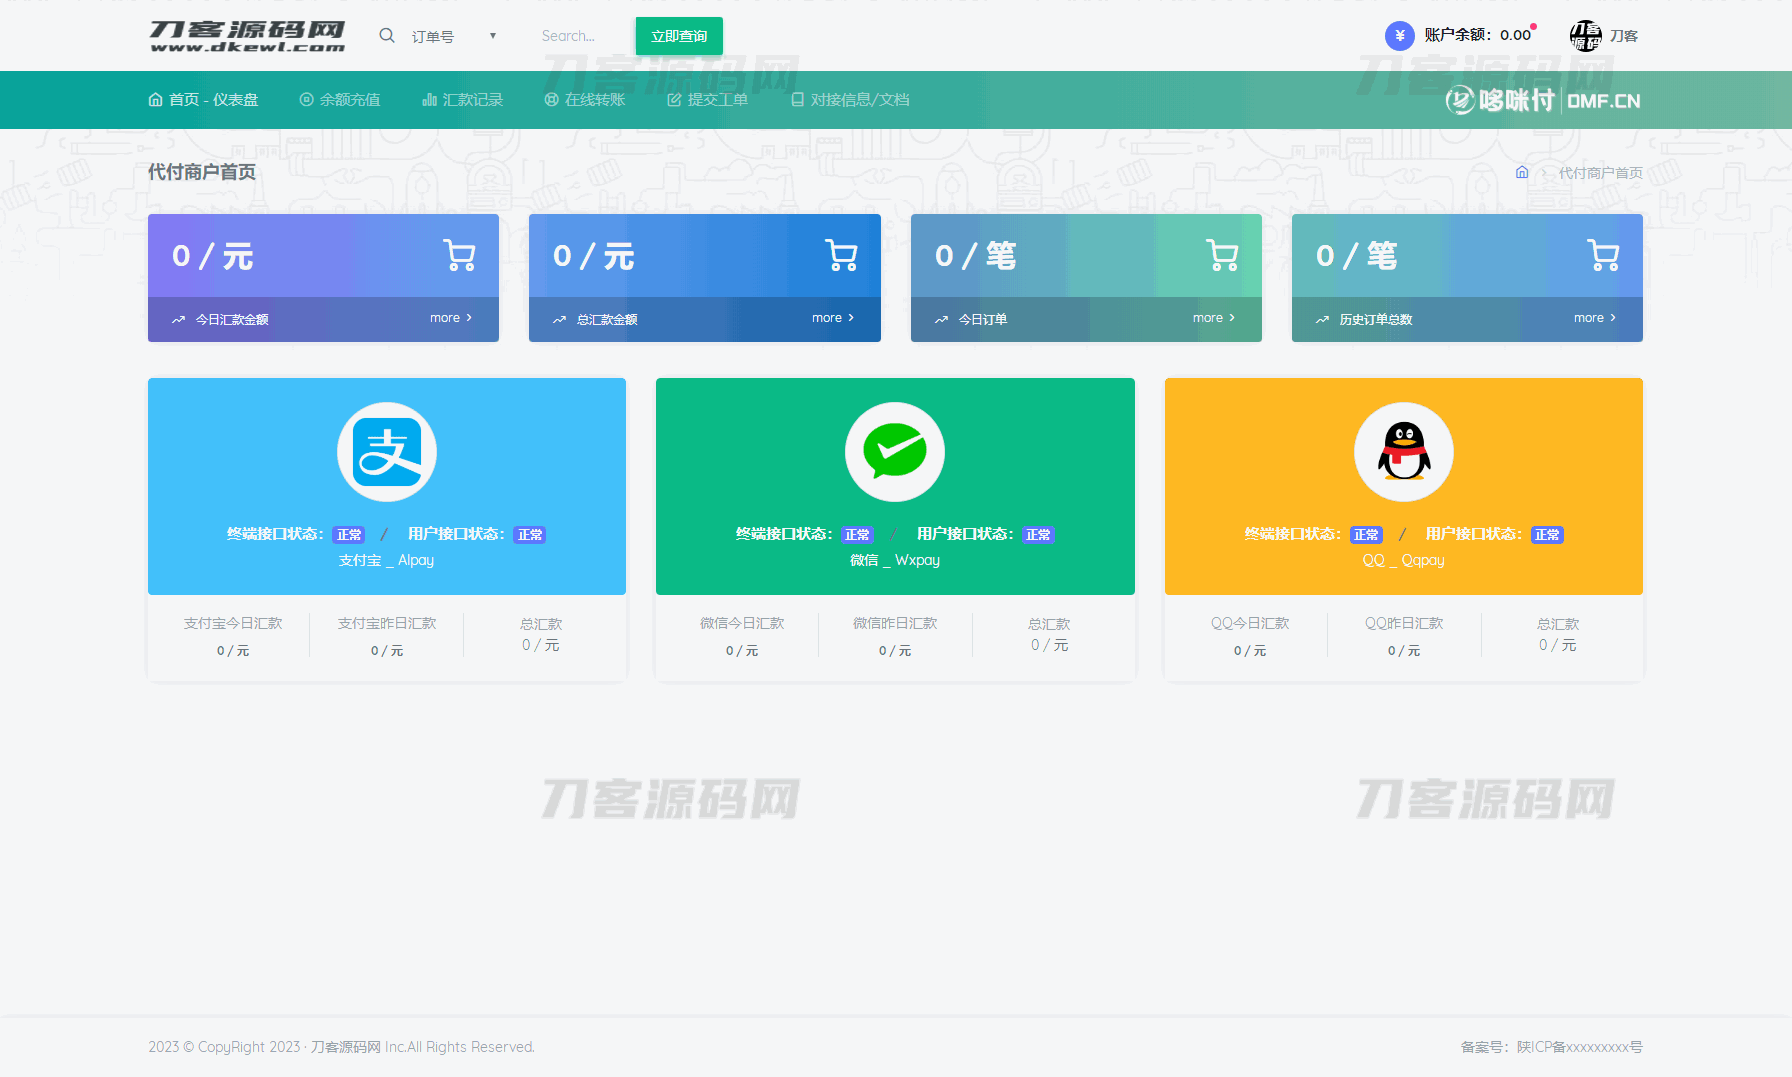
Task: Go to the 汇款记录 menu item
Action: pos(463,100)
